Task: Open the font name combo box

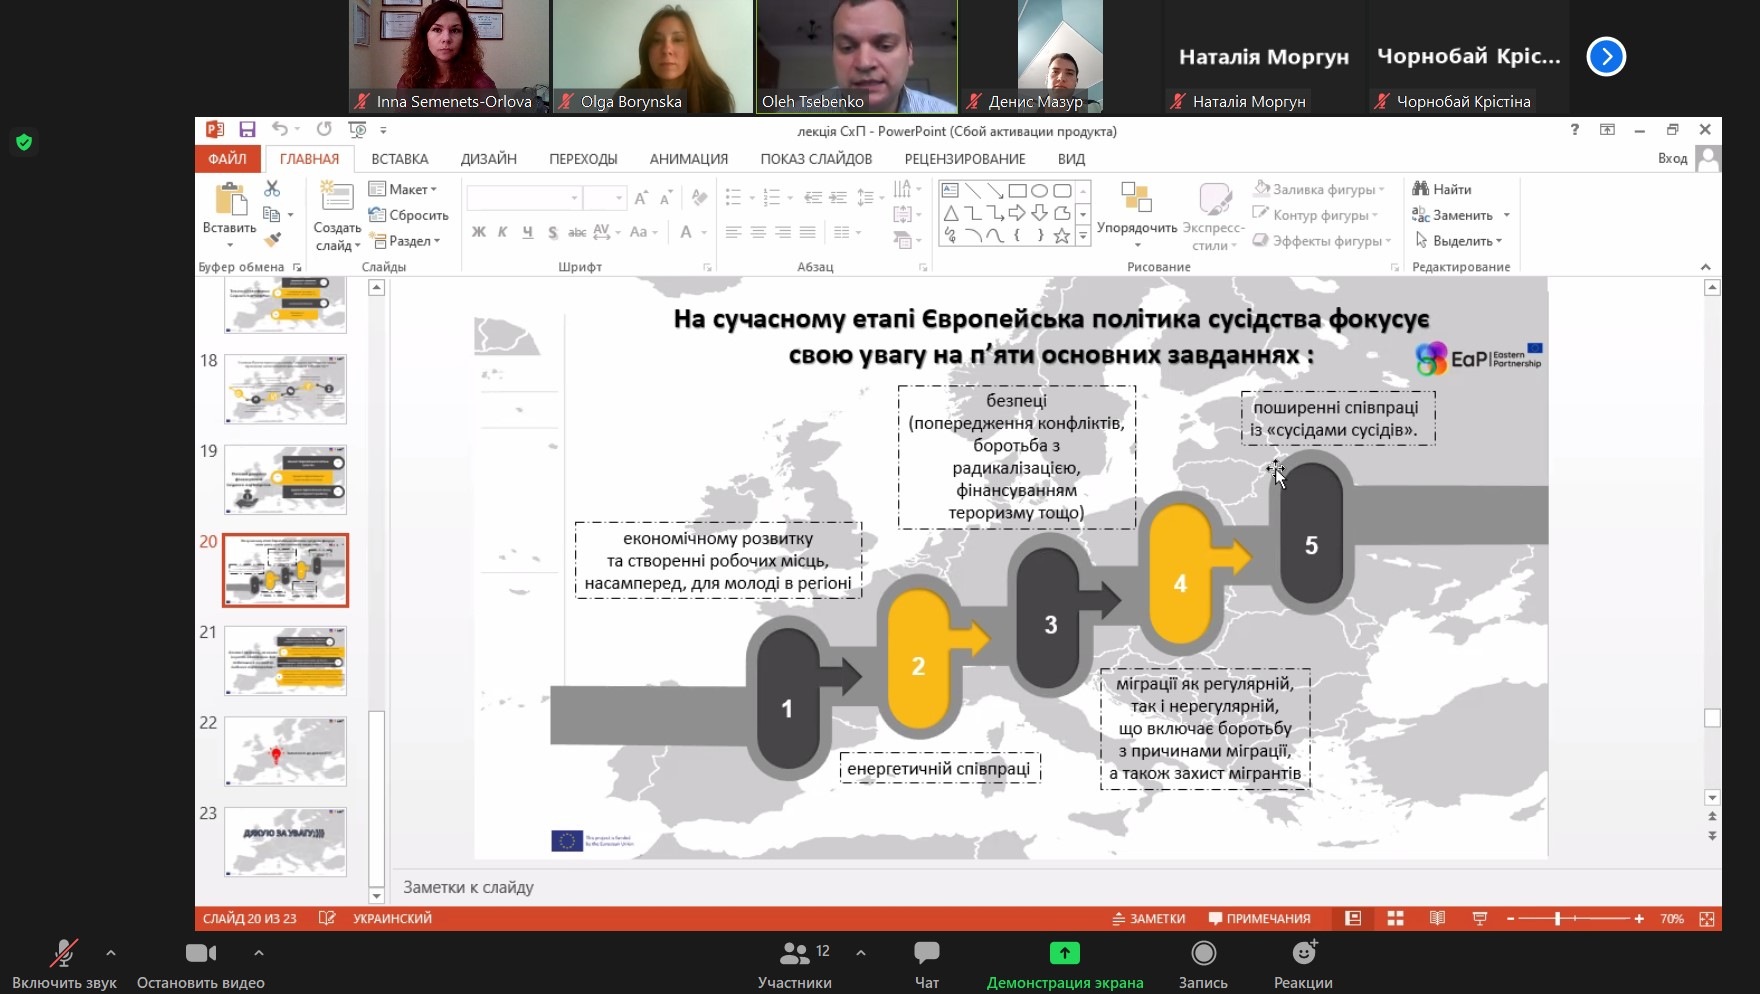Action: 524,198
